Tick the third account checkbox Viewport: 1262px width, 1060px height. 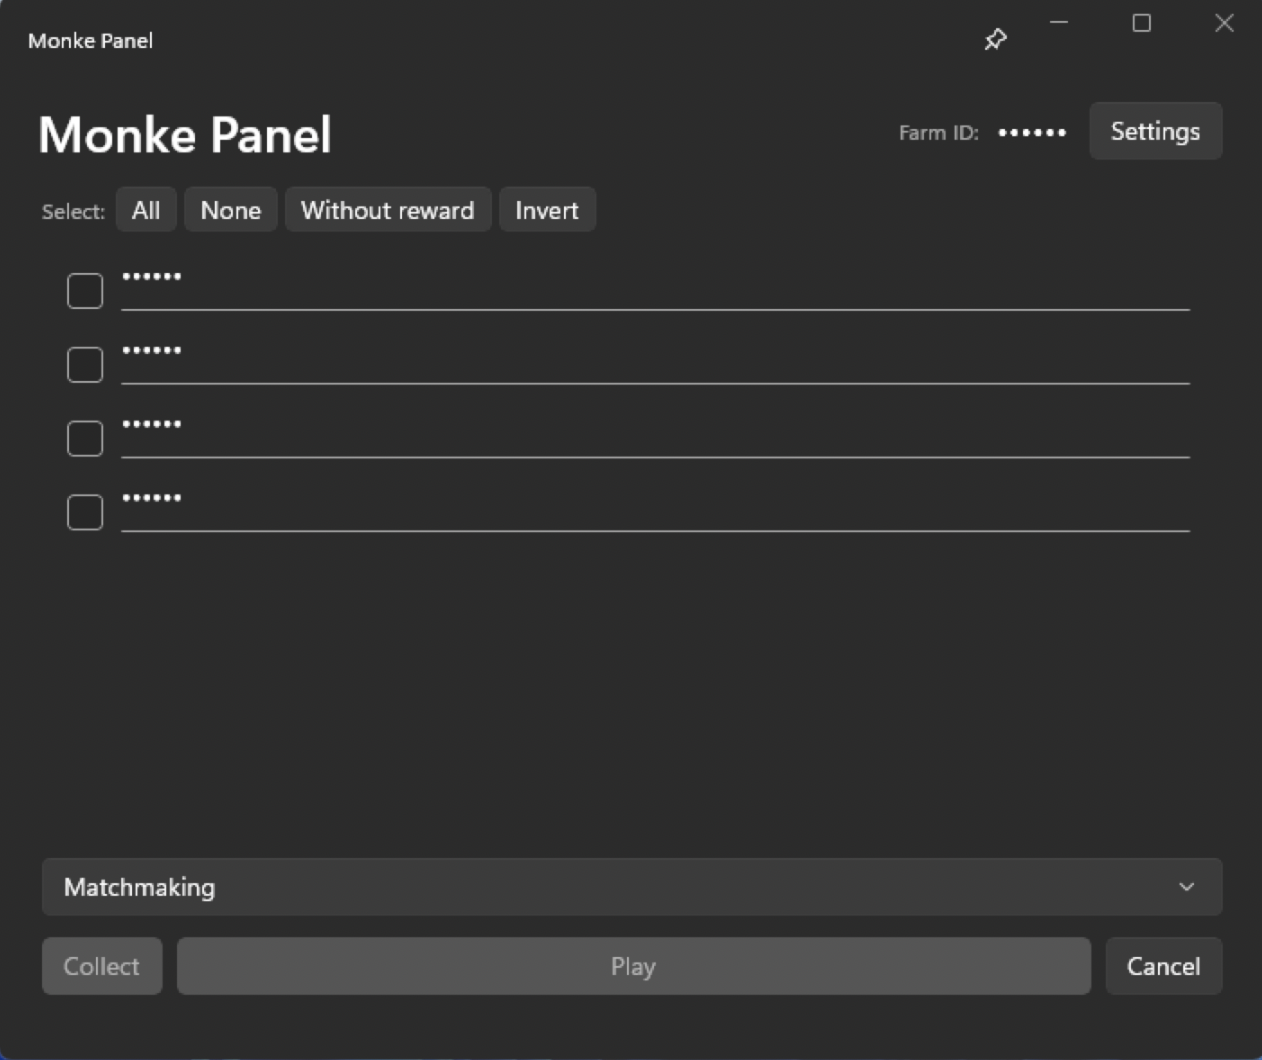pyautogui.click(x=85, y=438)
